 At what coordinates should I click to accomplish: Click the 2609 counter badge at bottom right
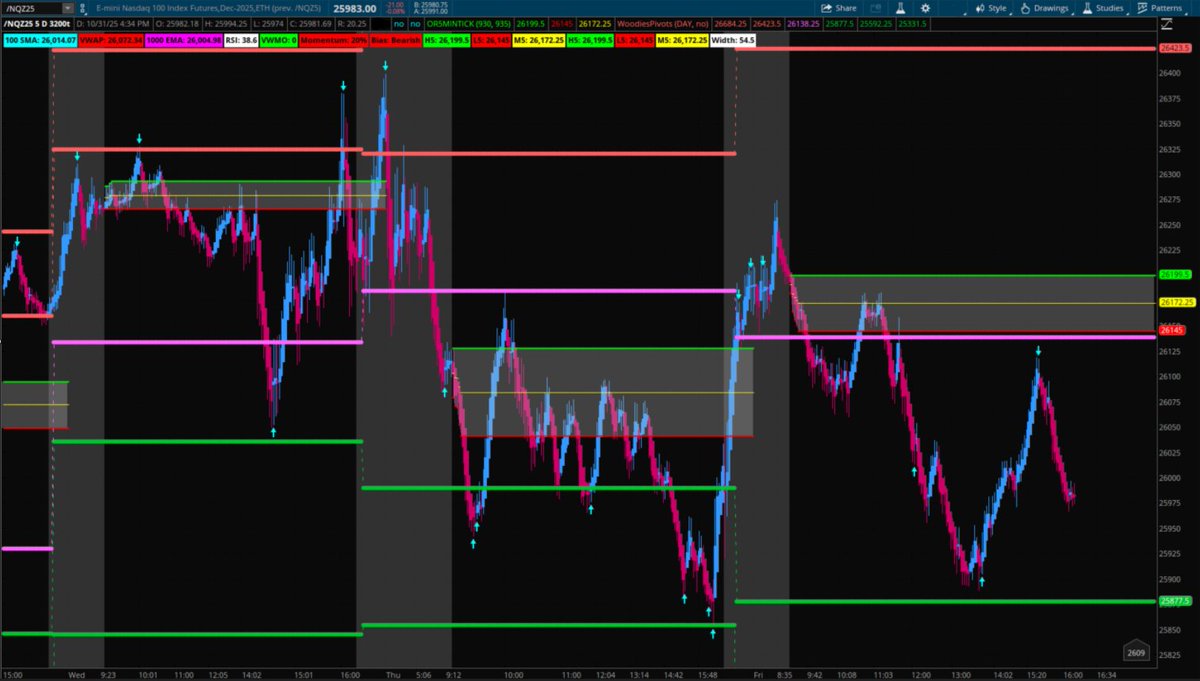click(x=1136, y=652)
